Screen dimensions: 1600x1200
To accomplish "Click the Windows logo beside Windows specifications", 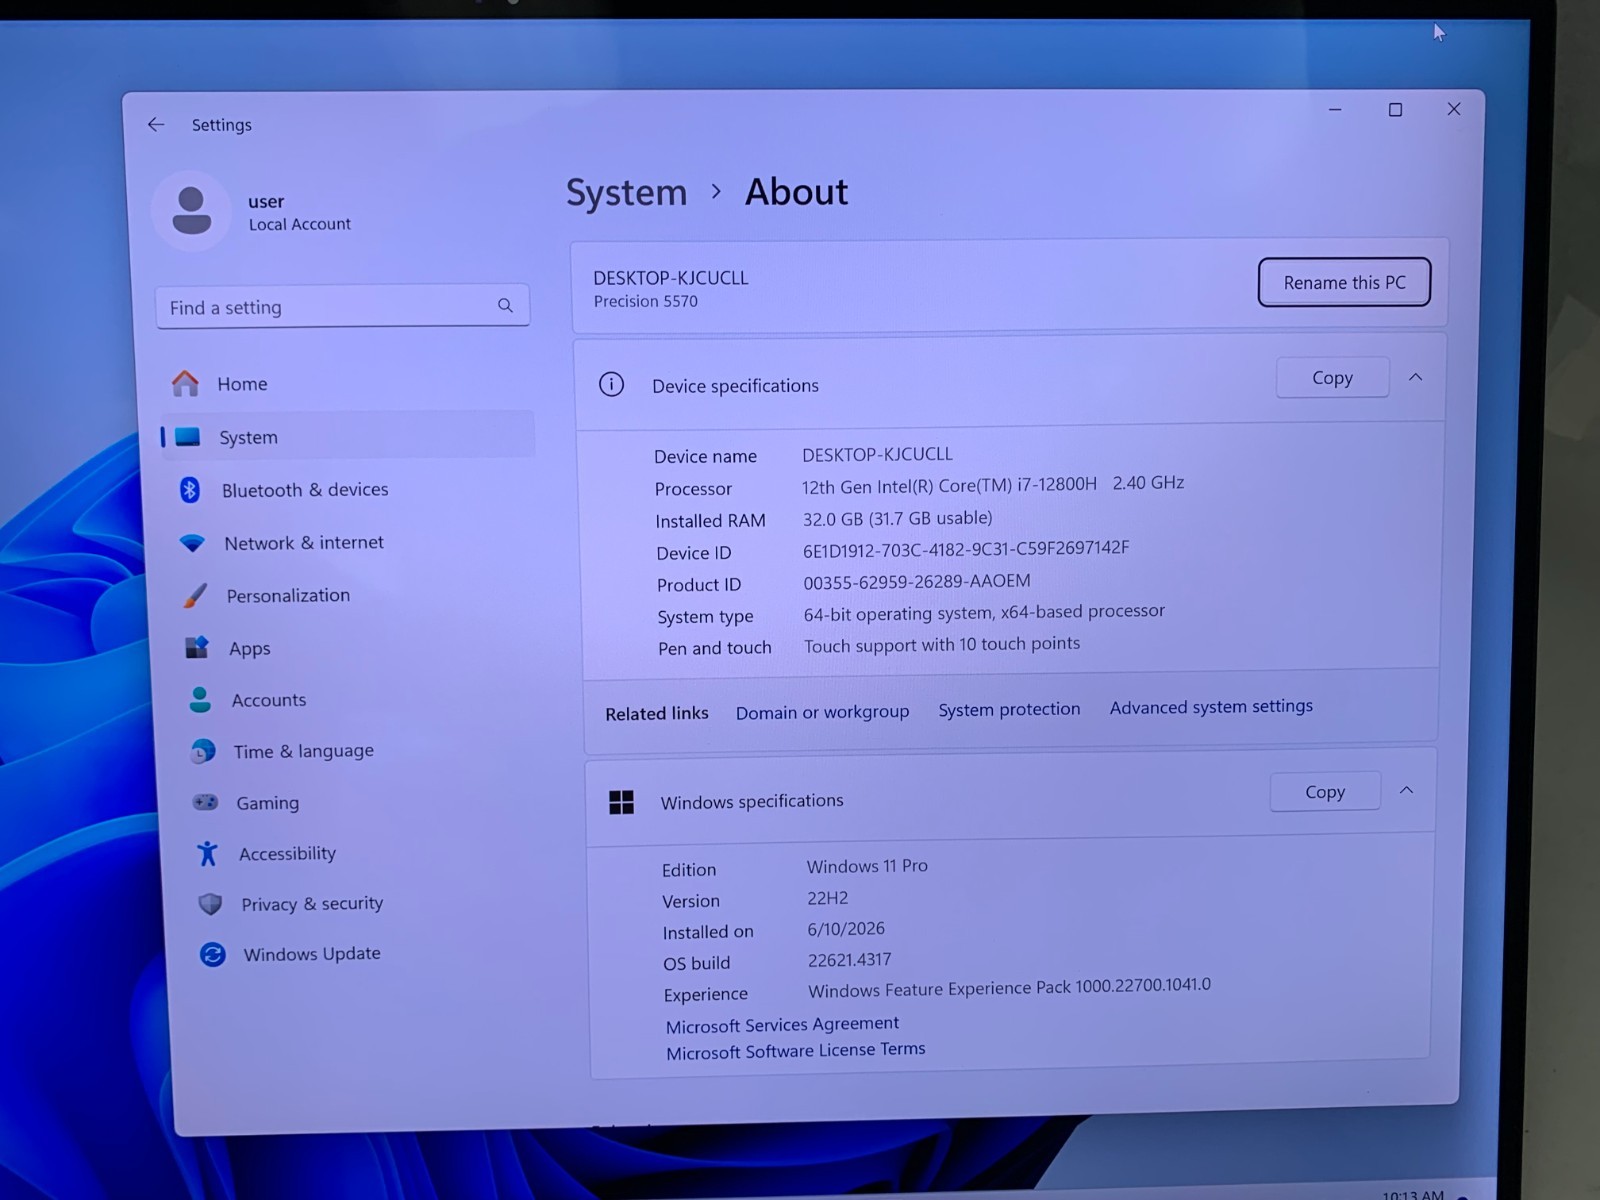I will (621, 802).
